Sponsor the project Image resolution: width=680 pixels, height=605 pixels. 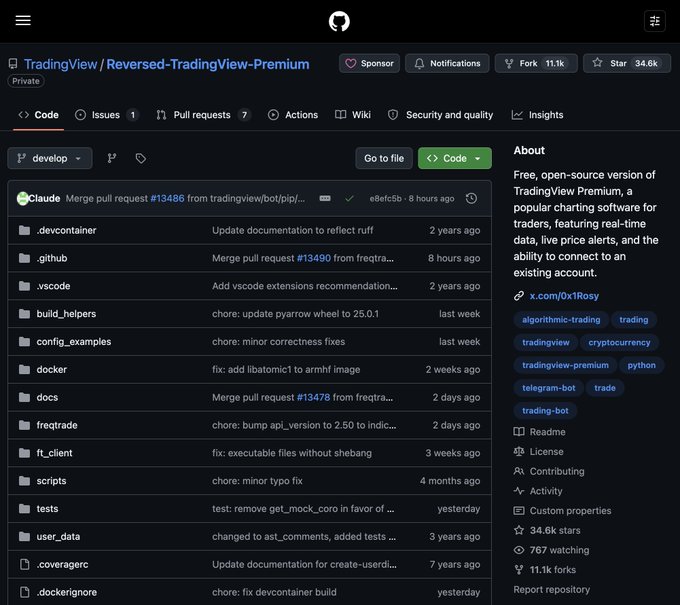(369, 63)
